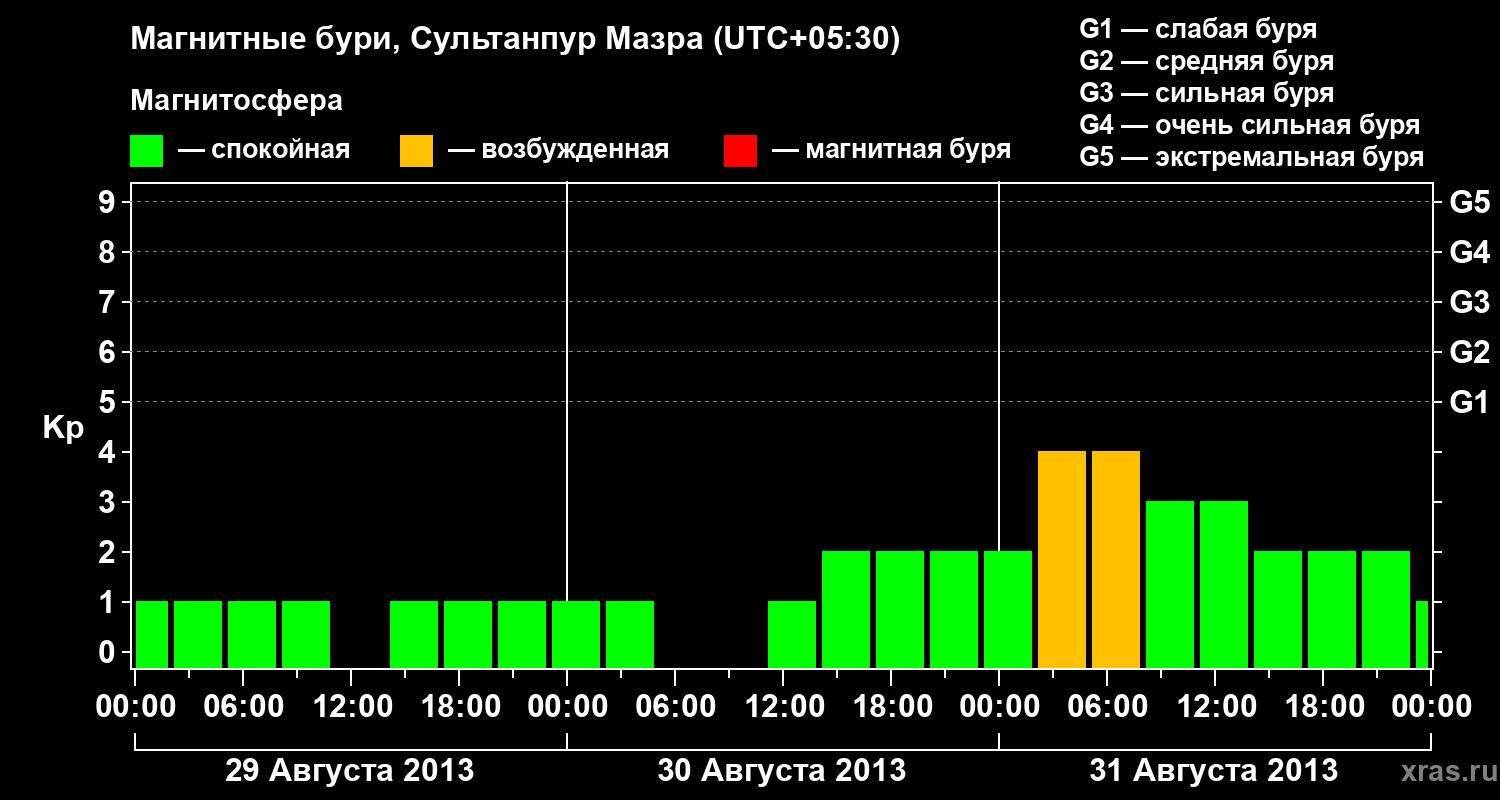Click the green 'спокойная' legend swatch
The width and height of the screenshot is (1500, 800).
pos(147,150)
